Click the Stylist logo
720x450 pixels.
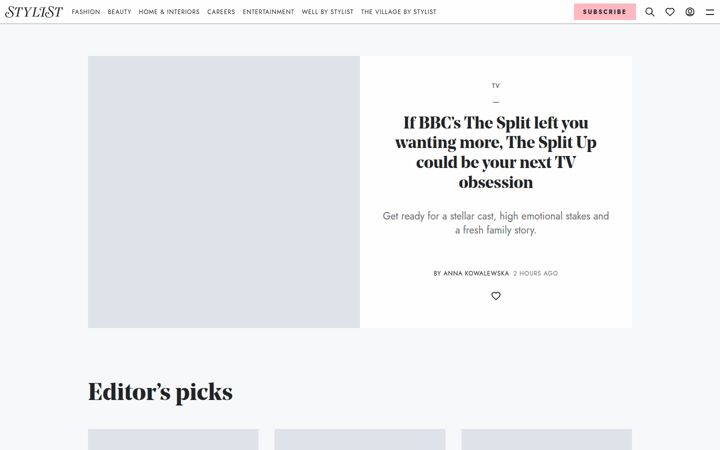(x=34, y=11)
